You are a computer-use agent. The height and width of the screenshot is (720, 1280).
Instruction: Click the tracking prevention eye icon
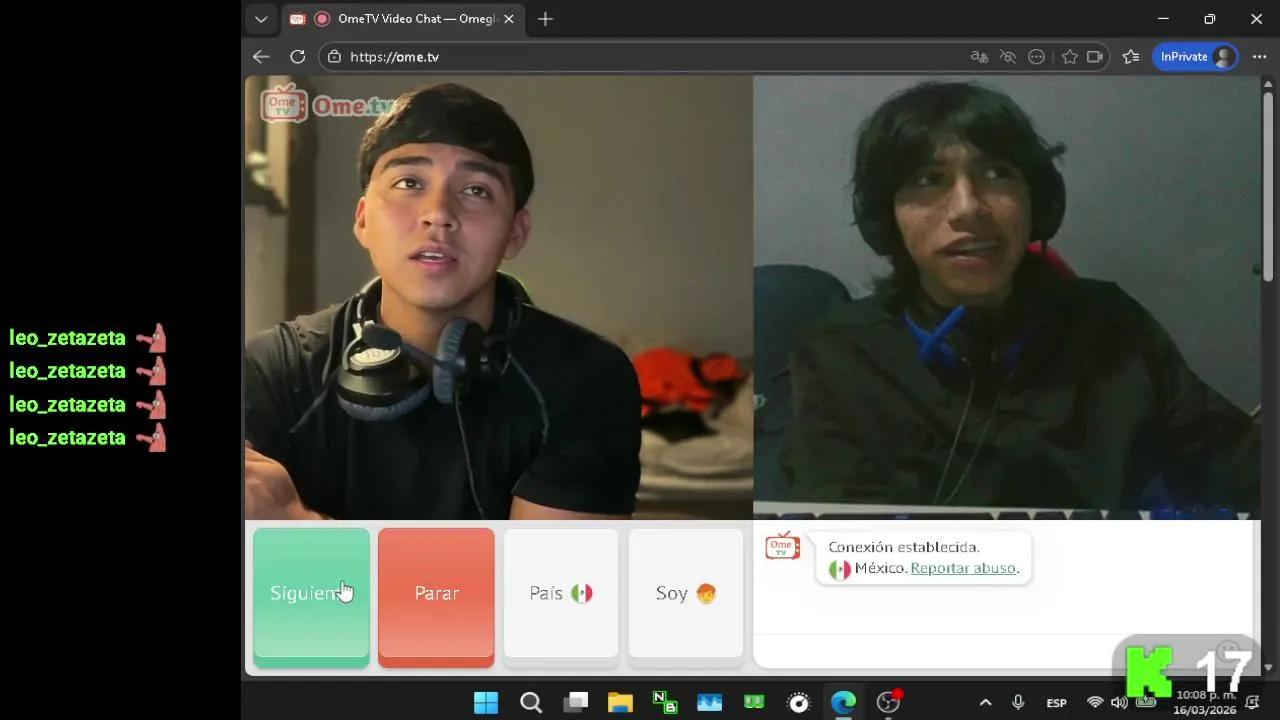(1008, 57)
